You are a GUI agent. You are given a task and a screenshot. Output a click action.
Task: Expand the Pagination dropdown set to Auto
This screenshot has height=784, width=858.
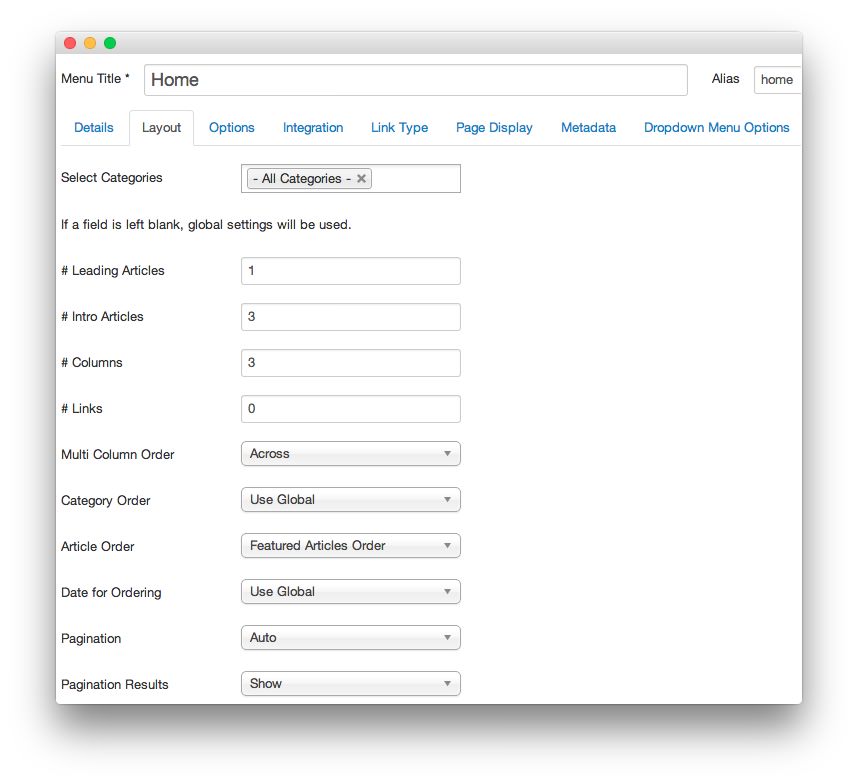(x=351, y=637)
